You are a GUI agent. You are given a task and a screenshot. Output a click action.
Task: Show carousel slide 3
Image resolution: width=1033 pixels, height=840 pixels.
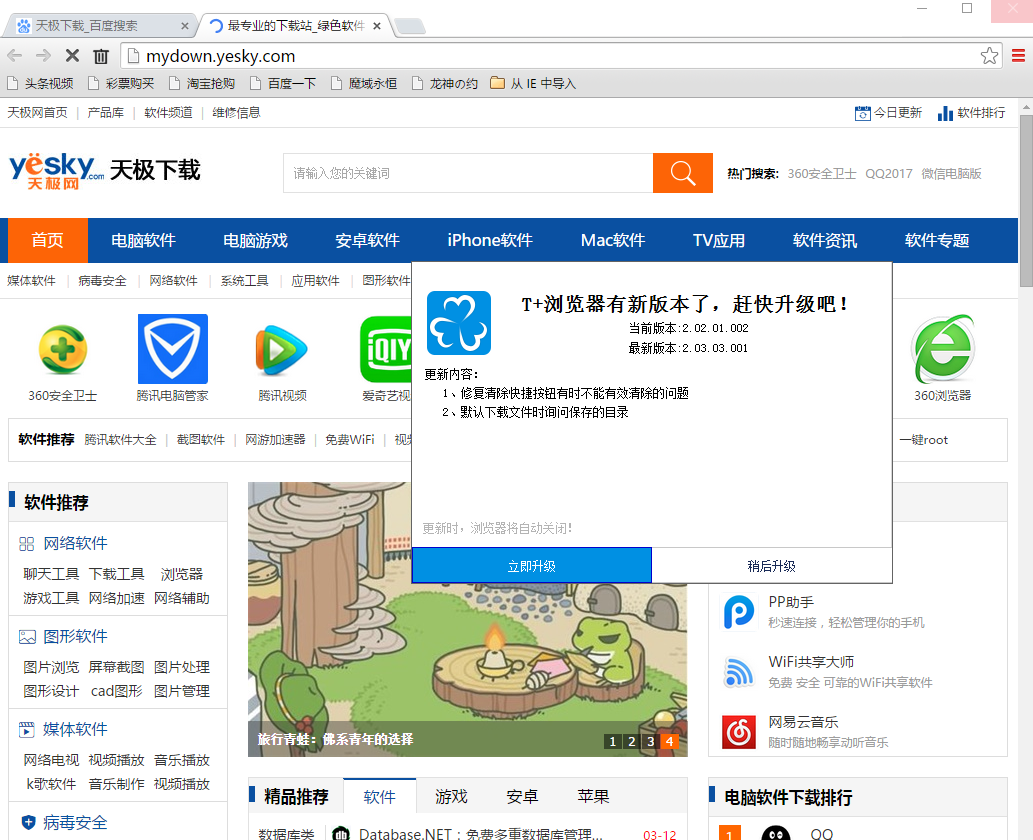pyautogui.click(x=650, y=741)
